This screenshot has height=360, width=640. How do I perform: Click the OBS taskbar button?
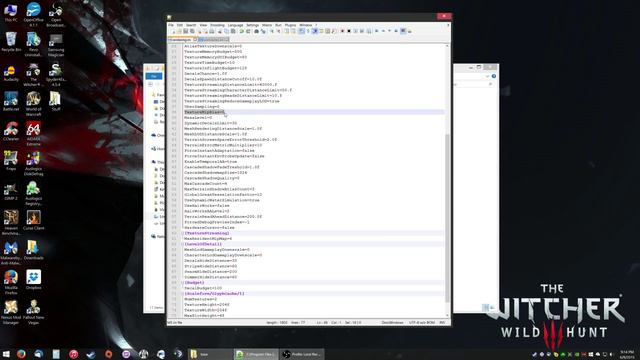coord(302,354)
